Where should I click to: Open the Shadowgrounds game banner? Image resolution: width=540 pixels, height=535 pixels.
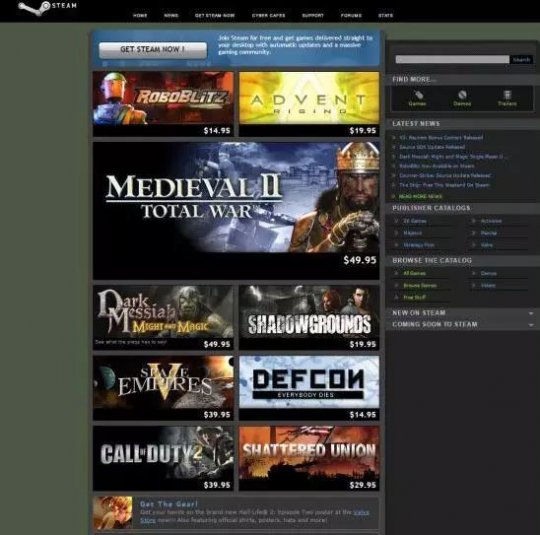click(x=309, y=317)
